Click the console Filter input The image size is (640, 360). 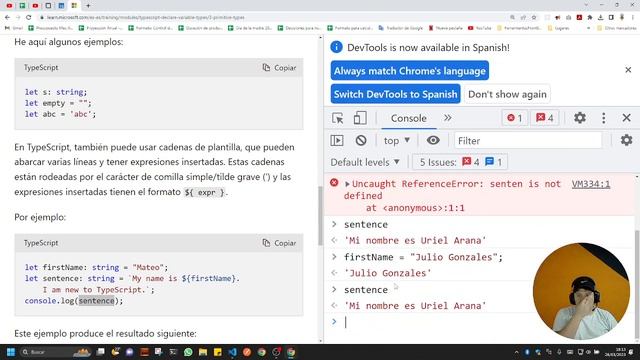(528, 140)
